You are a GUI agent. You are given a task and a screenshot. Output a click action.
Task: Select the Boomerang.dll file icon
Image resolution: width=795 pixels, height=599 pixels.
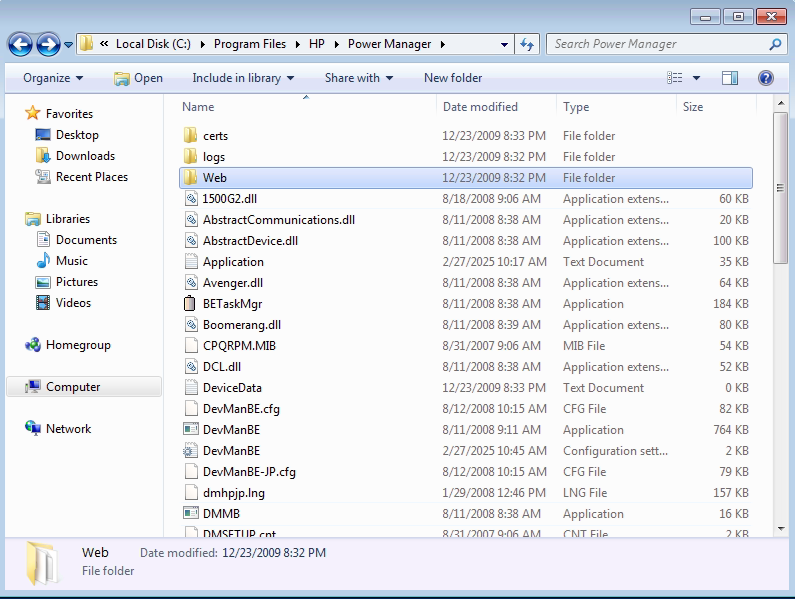pyautogui.click(x=191, y=325)
